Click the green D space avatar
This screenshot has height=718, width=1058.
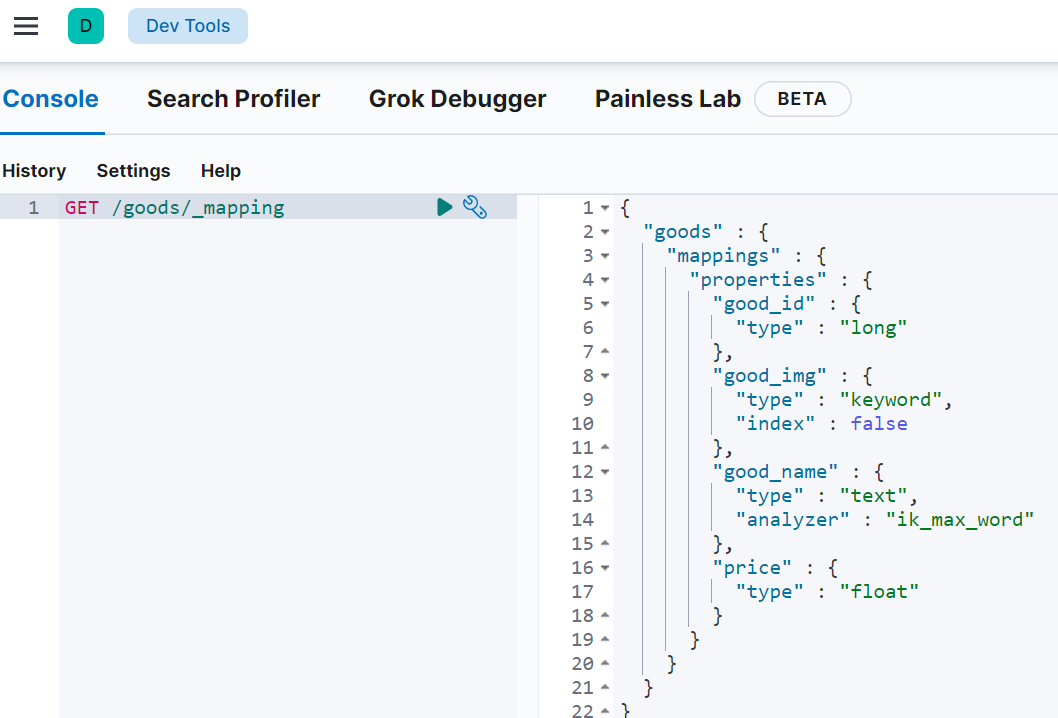click(x=86, y=26)
